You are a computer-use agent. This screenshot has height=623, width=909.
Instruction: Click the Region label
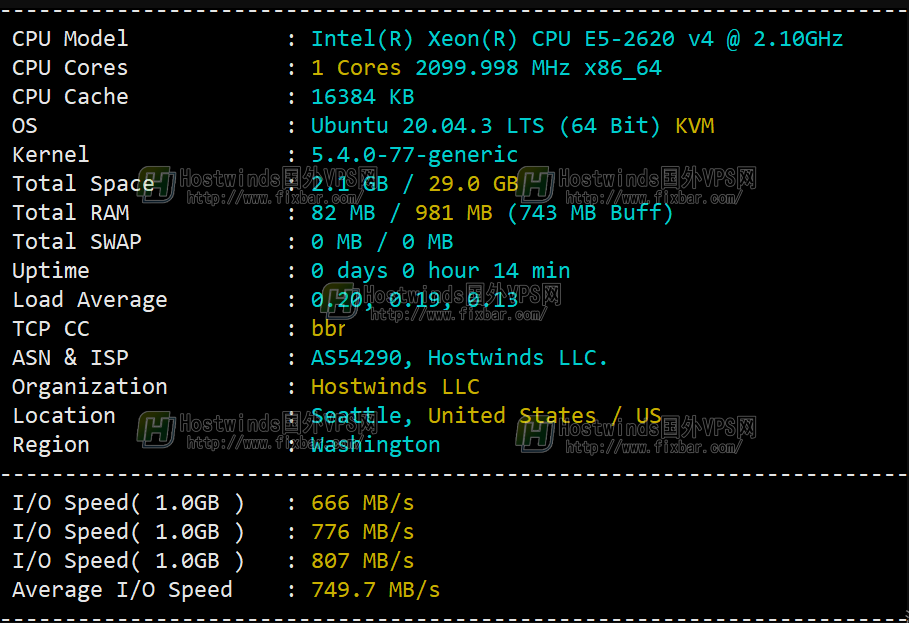tap(50, 445)
